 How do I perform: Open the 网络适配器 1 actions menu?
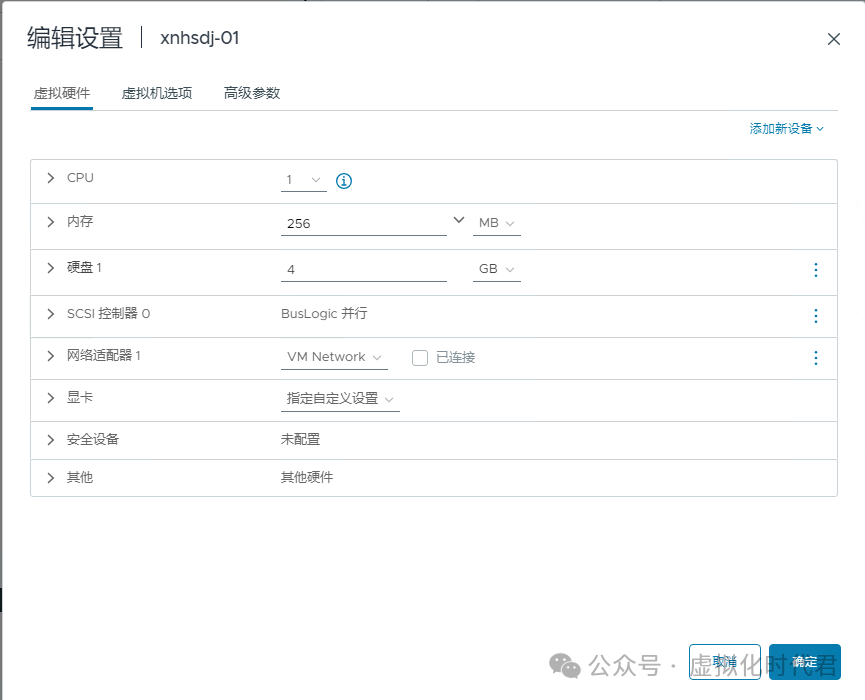(x=815, y=358)
